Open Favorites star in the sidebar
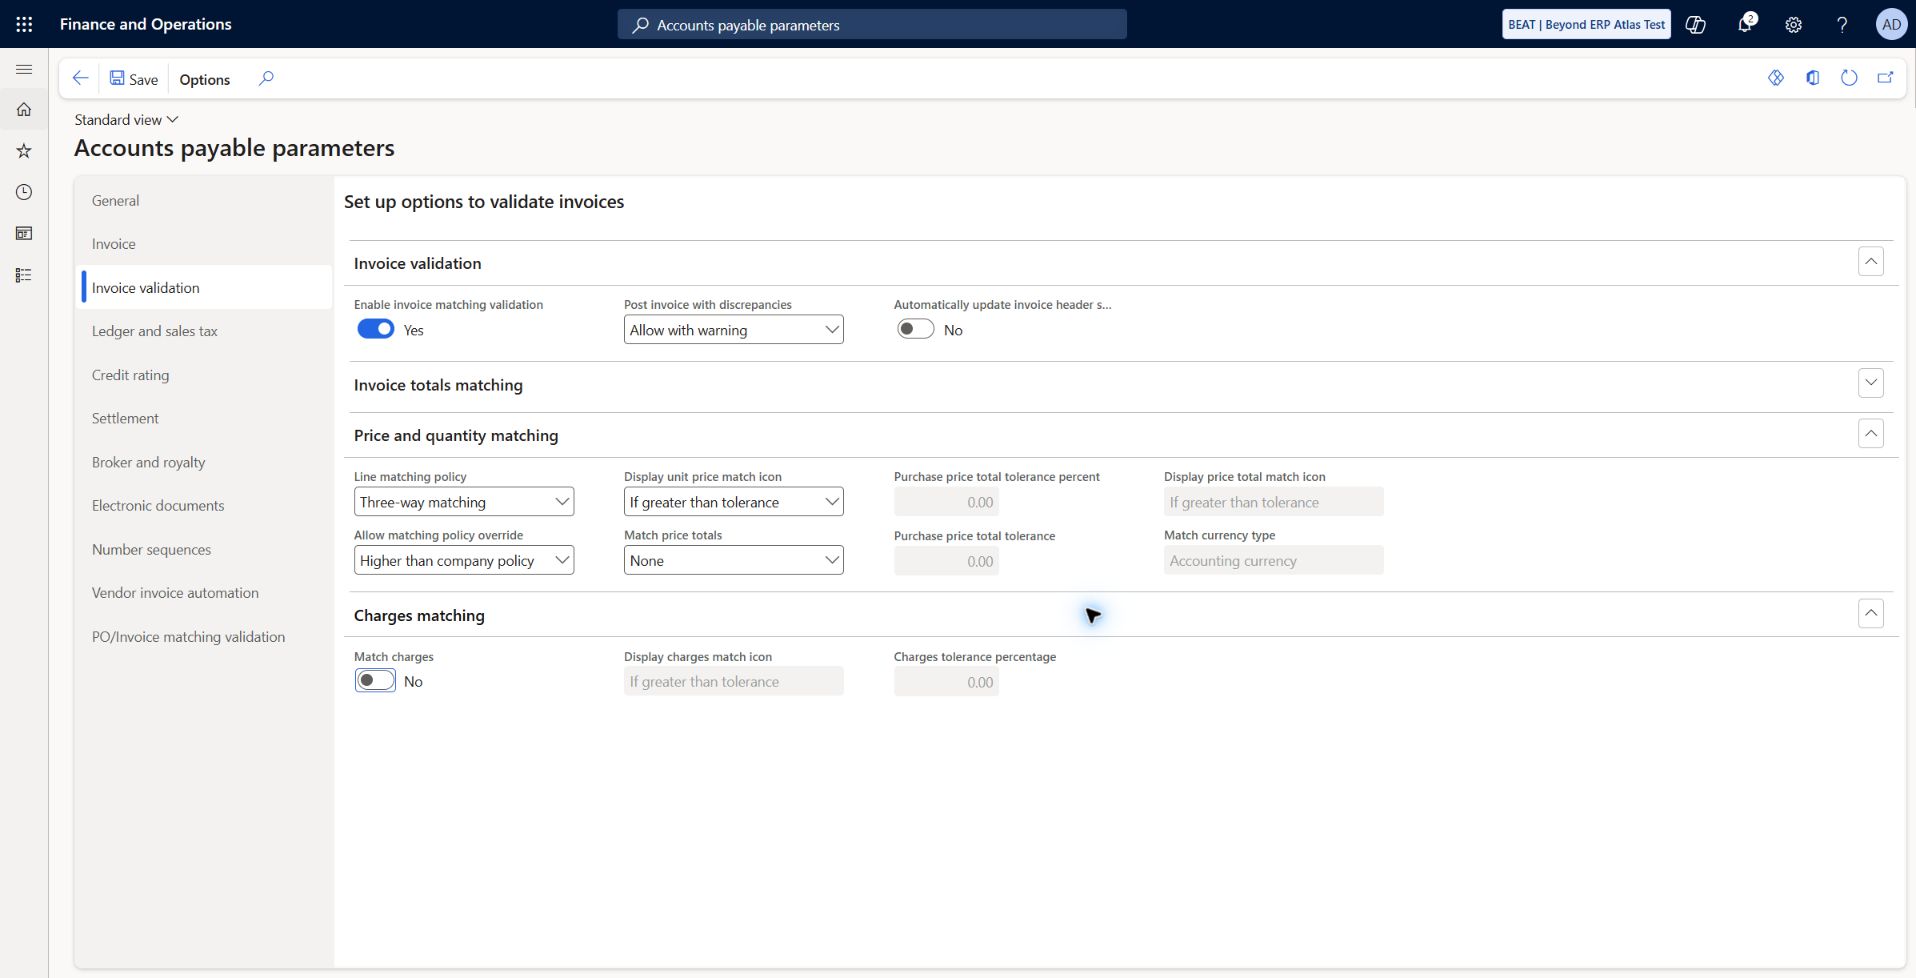This screenshot has height=978, width=1916. pos(24,151)
